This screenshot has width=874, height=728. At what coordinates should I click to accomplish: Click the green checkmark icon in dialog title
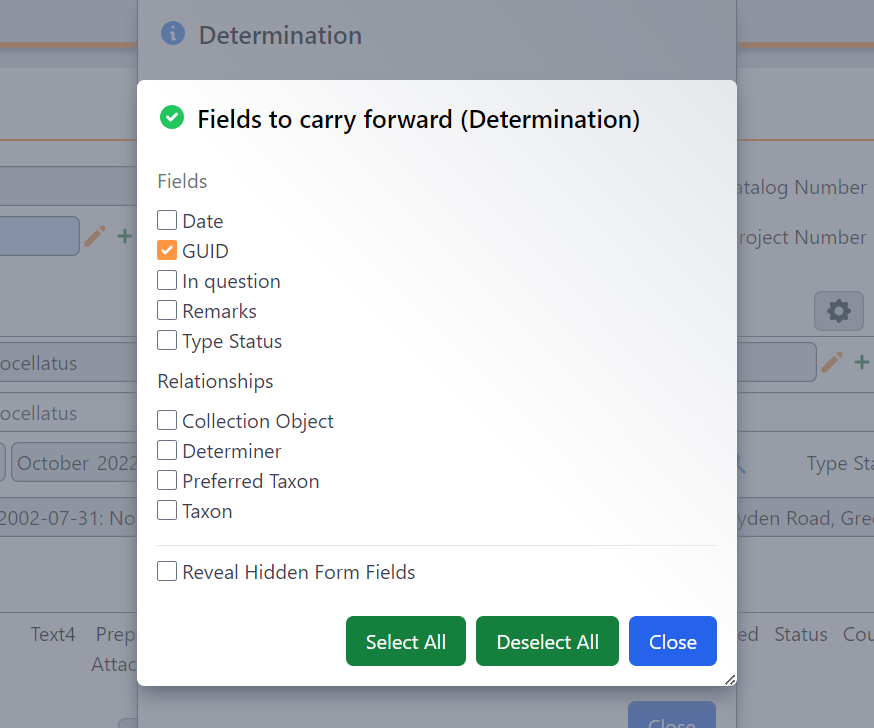pos(171,117)
